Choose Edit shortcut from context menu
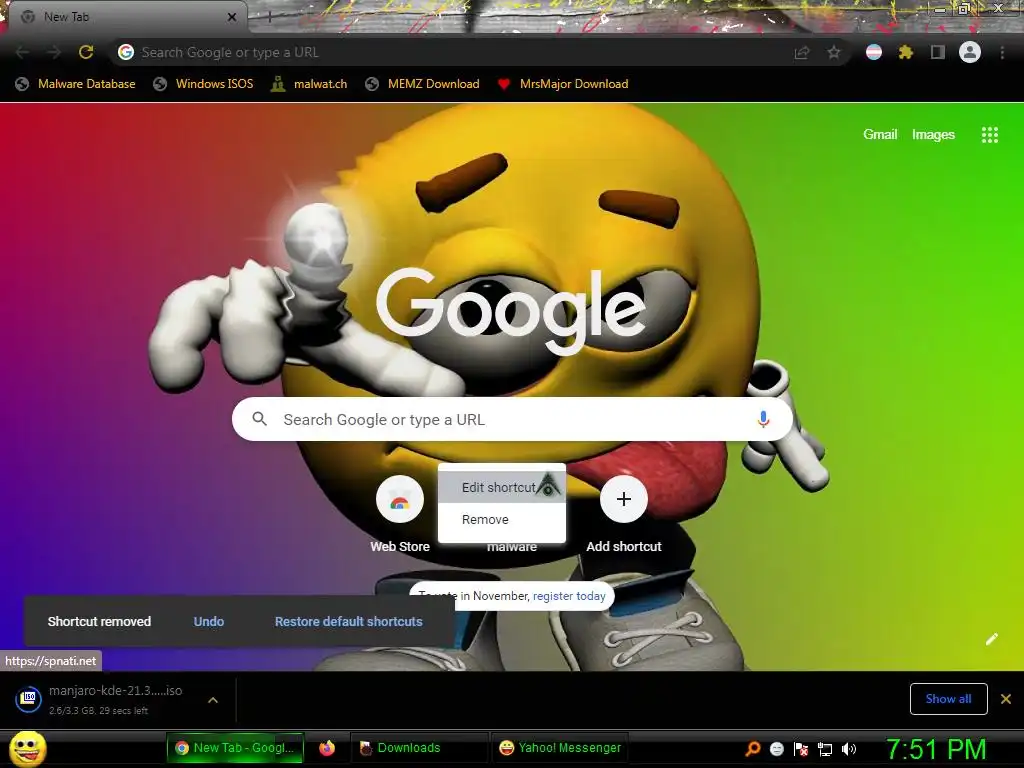Viewport: 1024px width, 768px height. click(x=502, y=487)
